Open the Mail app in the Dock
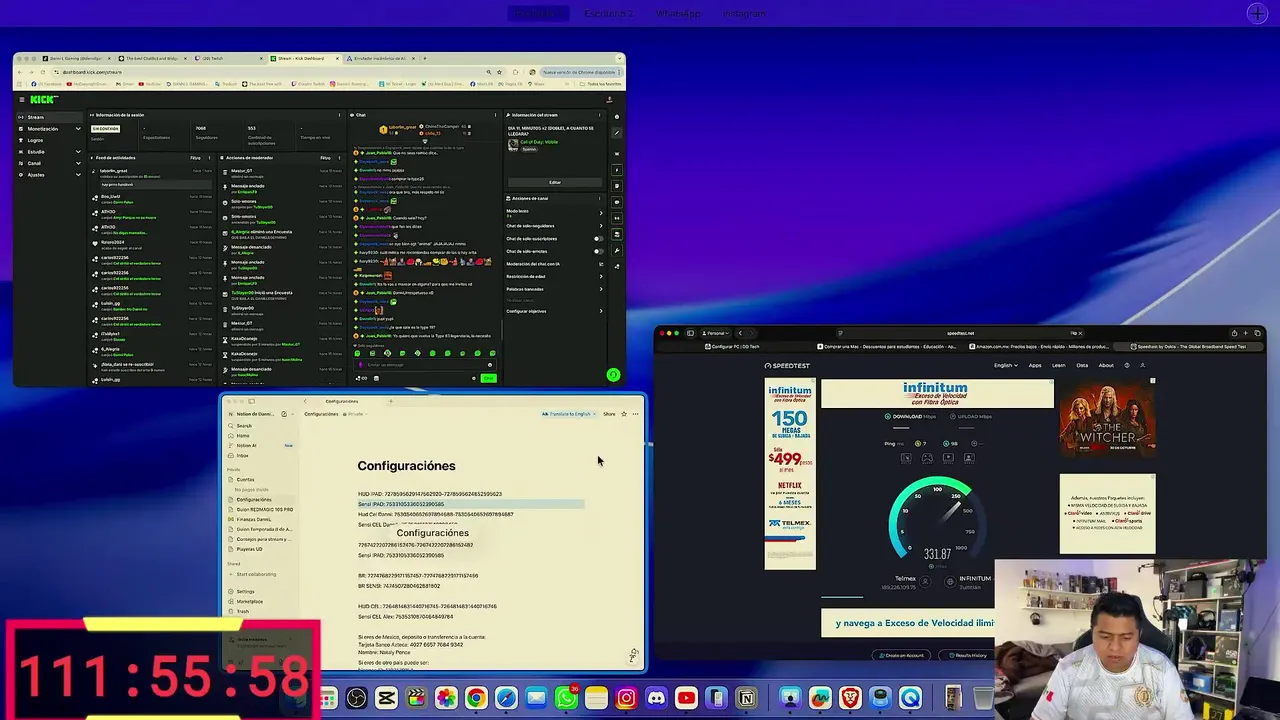 [536, 697]
